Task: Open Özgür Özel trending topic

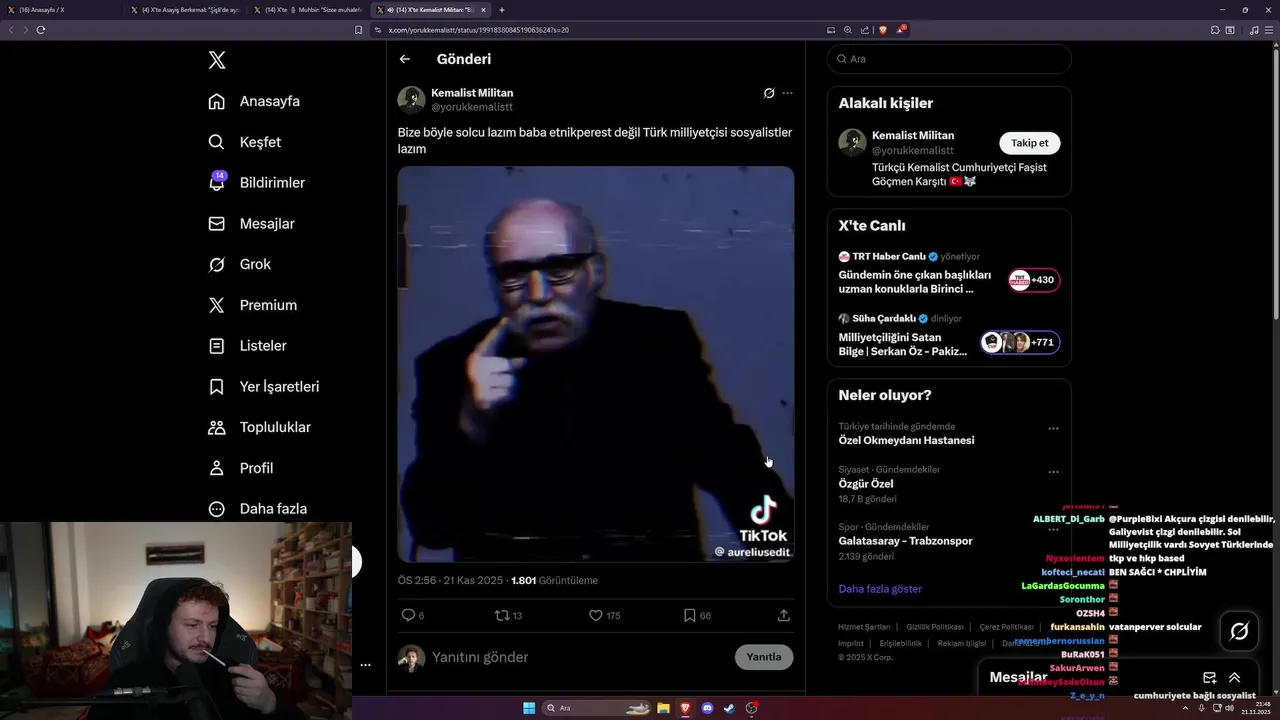Action: point(866,484)
